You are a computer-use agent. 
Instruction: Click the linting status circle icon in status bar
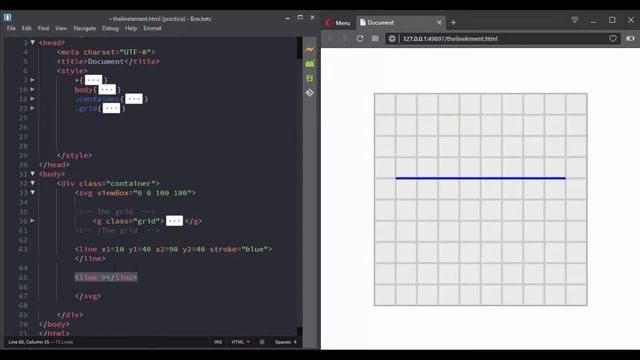click(x=262, y=342)
